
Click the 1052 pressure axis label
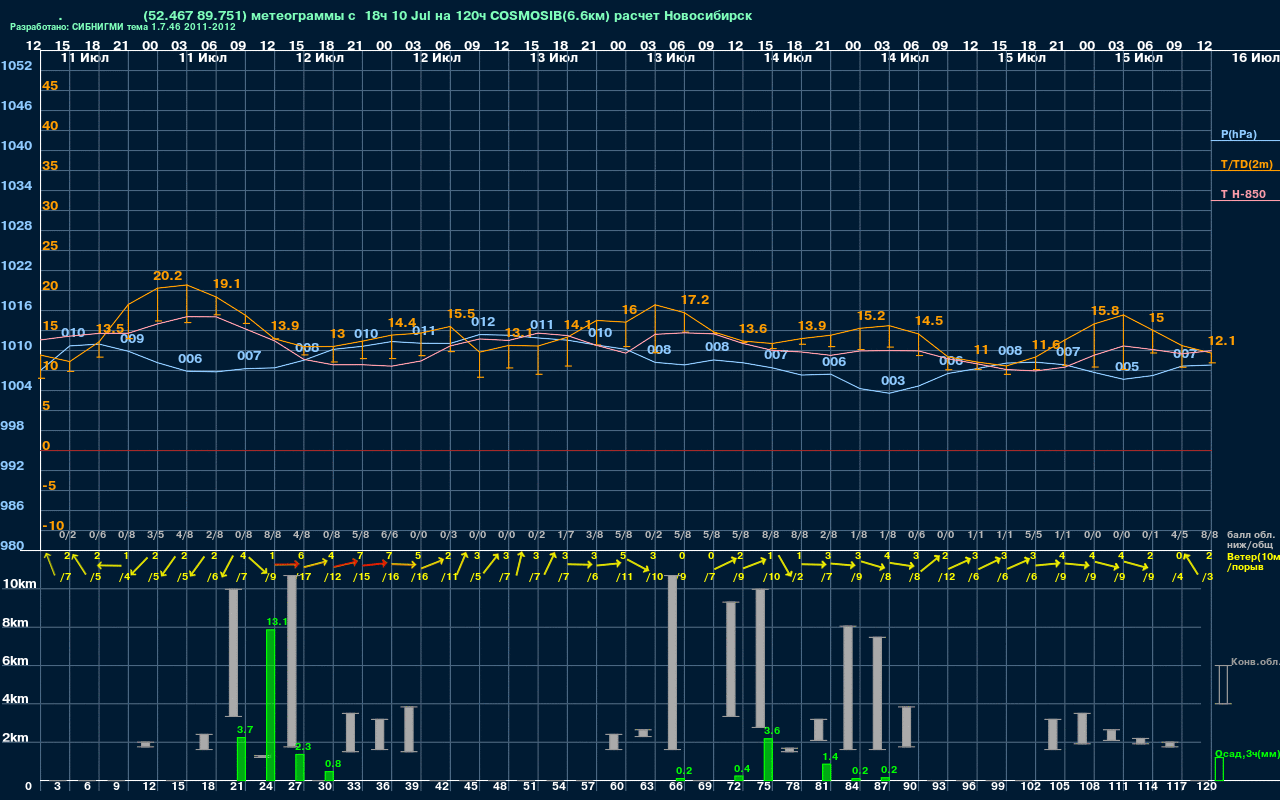pos(16,66)
